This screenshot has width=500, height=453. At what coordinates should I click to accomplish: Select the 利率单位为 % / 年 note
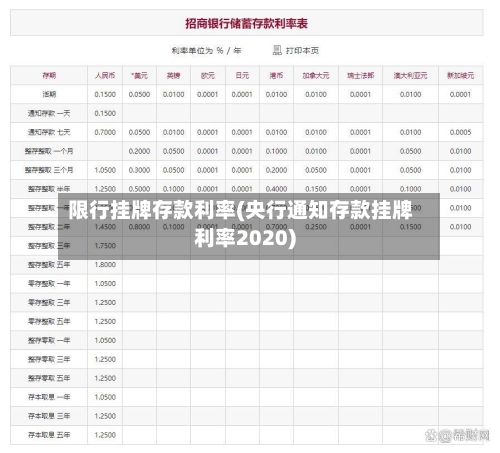pos(206,51)
